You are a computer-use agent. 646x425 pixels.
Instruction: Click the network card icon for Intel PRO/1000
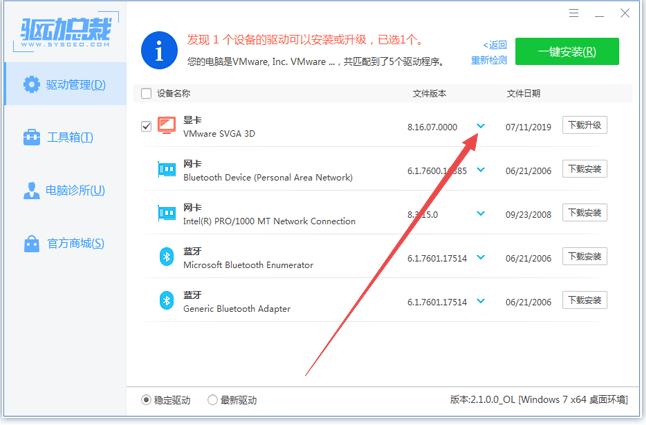(166, 213)
